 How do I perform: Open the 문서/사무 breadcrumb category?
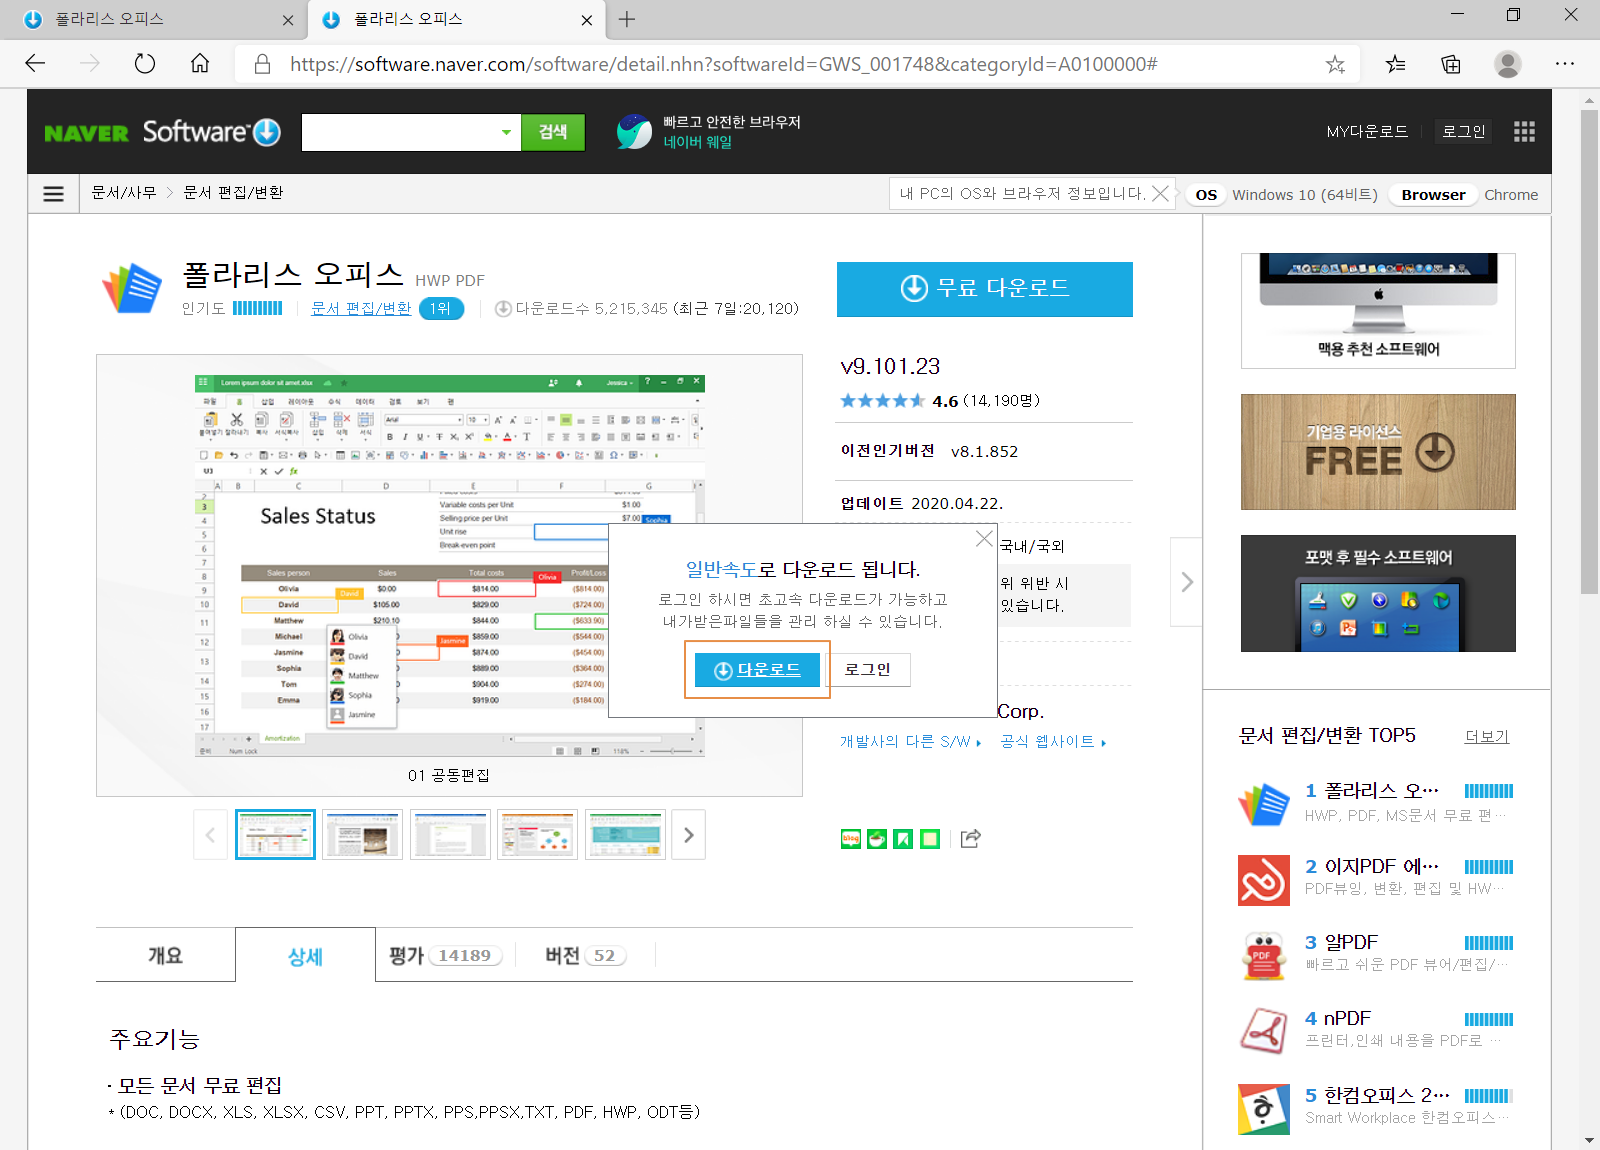click(124, 193)
